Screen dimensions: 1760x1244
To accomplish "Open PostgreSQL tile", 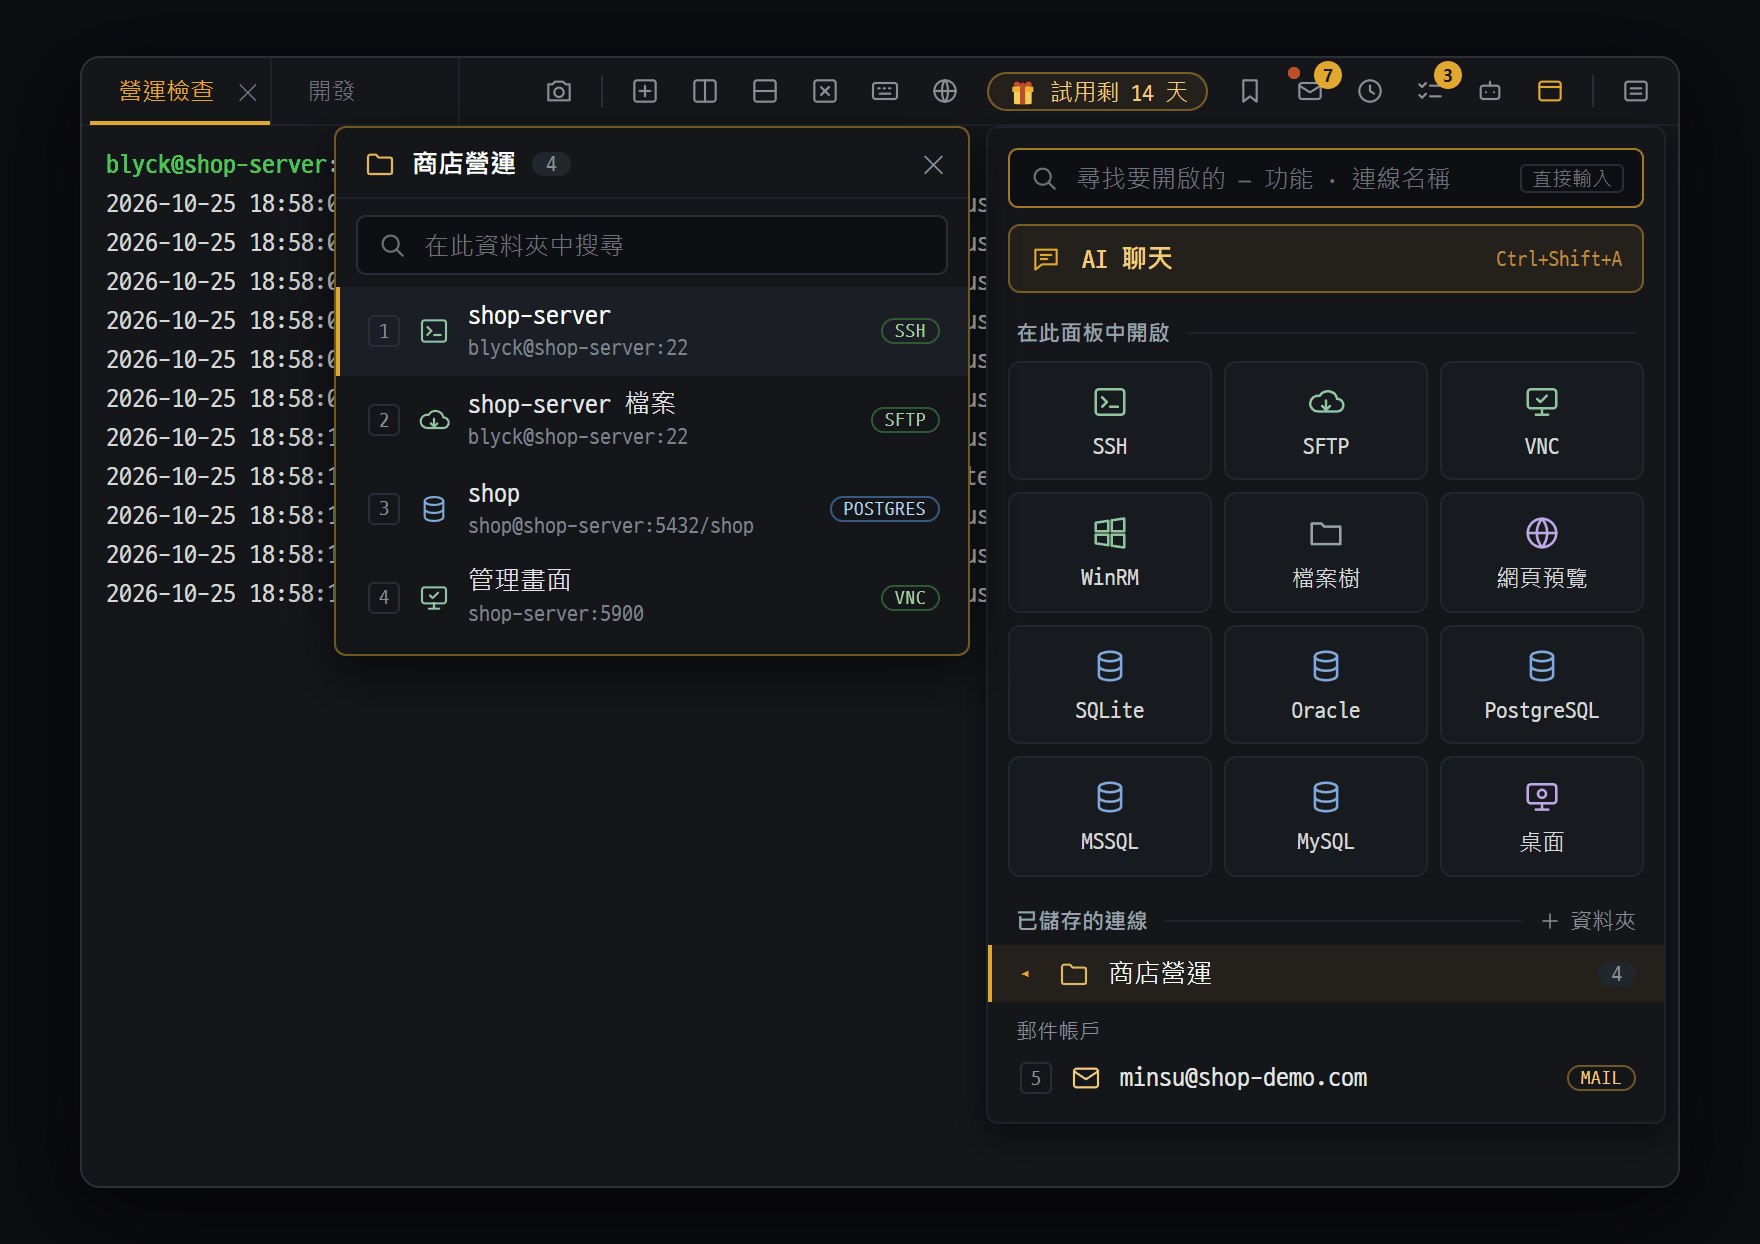I will coord(1542,685).
